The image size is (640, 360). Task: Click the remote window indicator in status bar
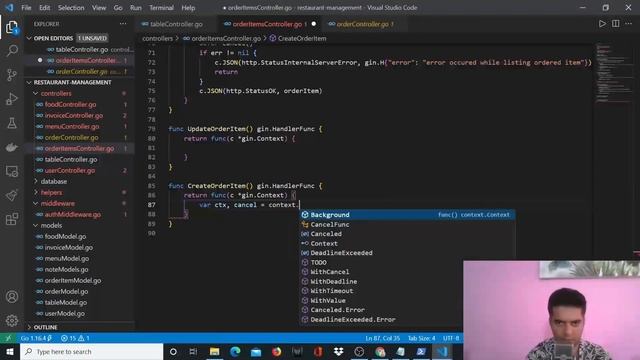pyautogui.click(x=8, y=338)
